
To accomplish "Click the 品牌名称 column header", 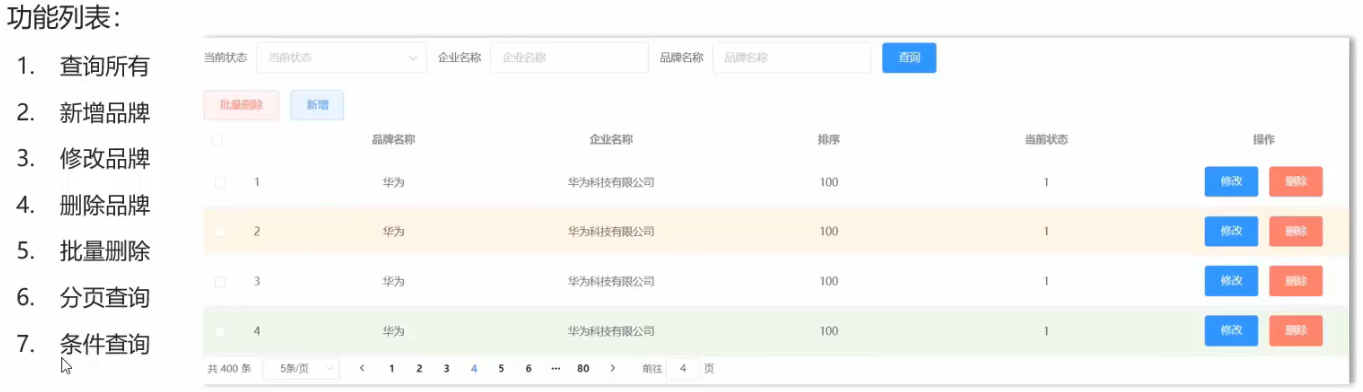I will pyautogui.click(x=393, y=140).
